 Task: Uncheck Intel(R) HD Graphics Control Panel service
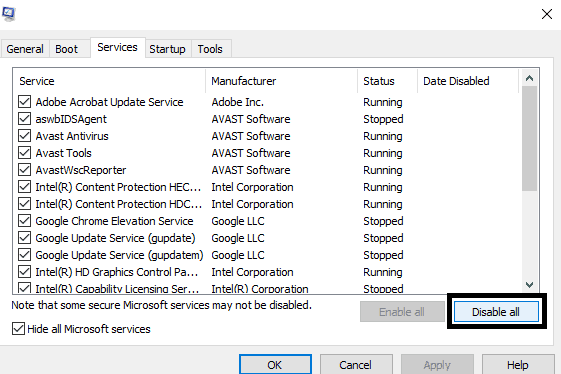(24, 272)
